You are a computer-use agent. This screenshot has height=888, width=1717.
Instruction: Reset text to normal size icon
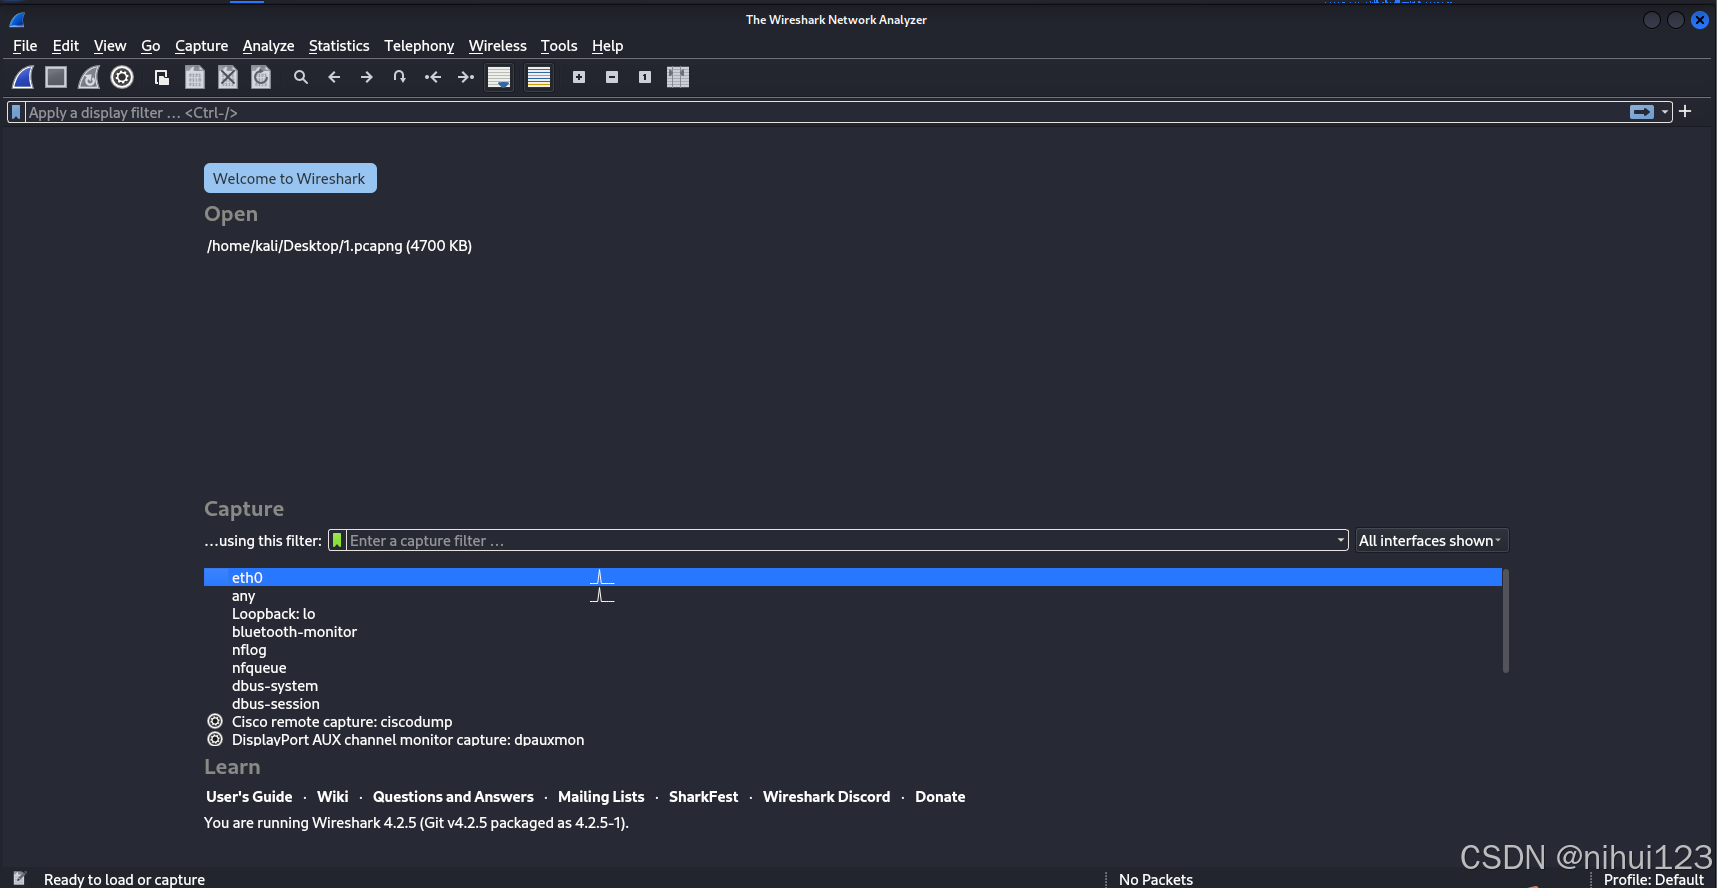(645, 77)
